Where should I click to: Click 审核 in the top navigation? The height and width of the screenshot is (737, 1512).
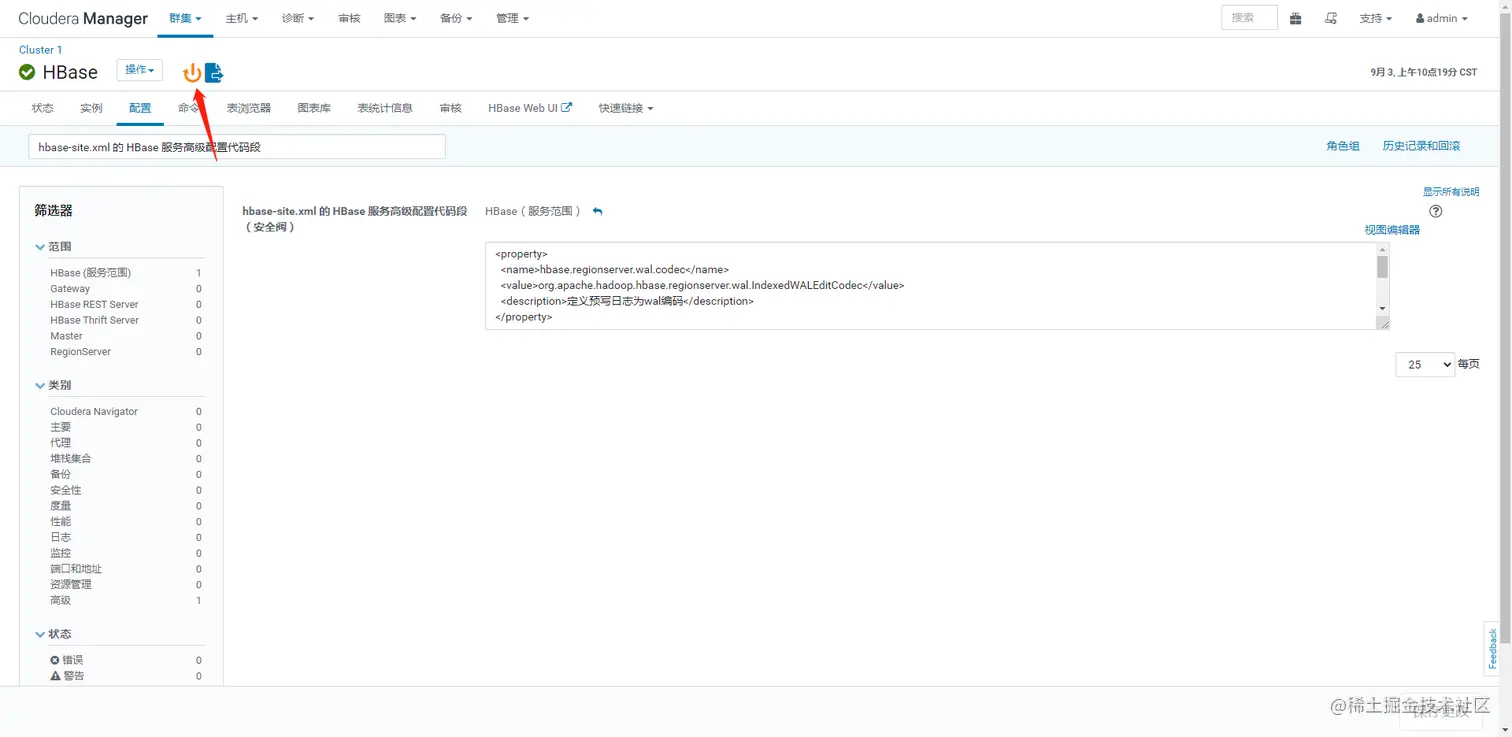pos(349,18)
